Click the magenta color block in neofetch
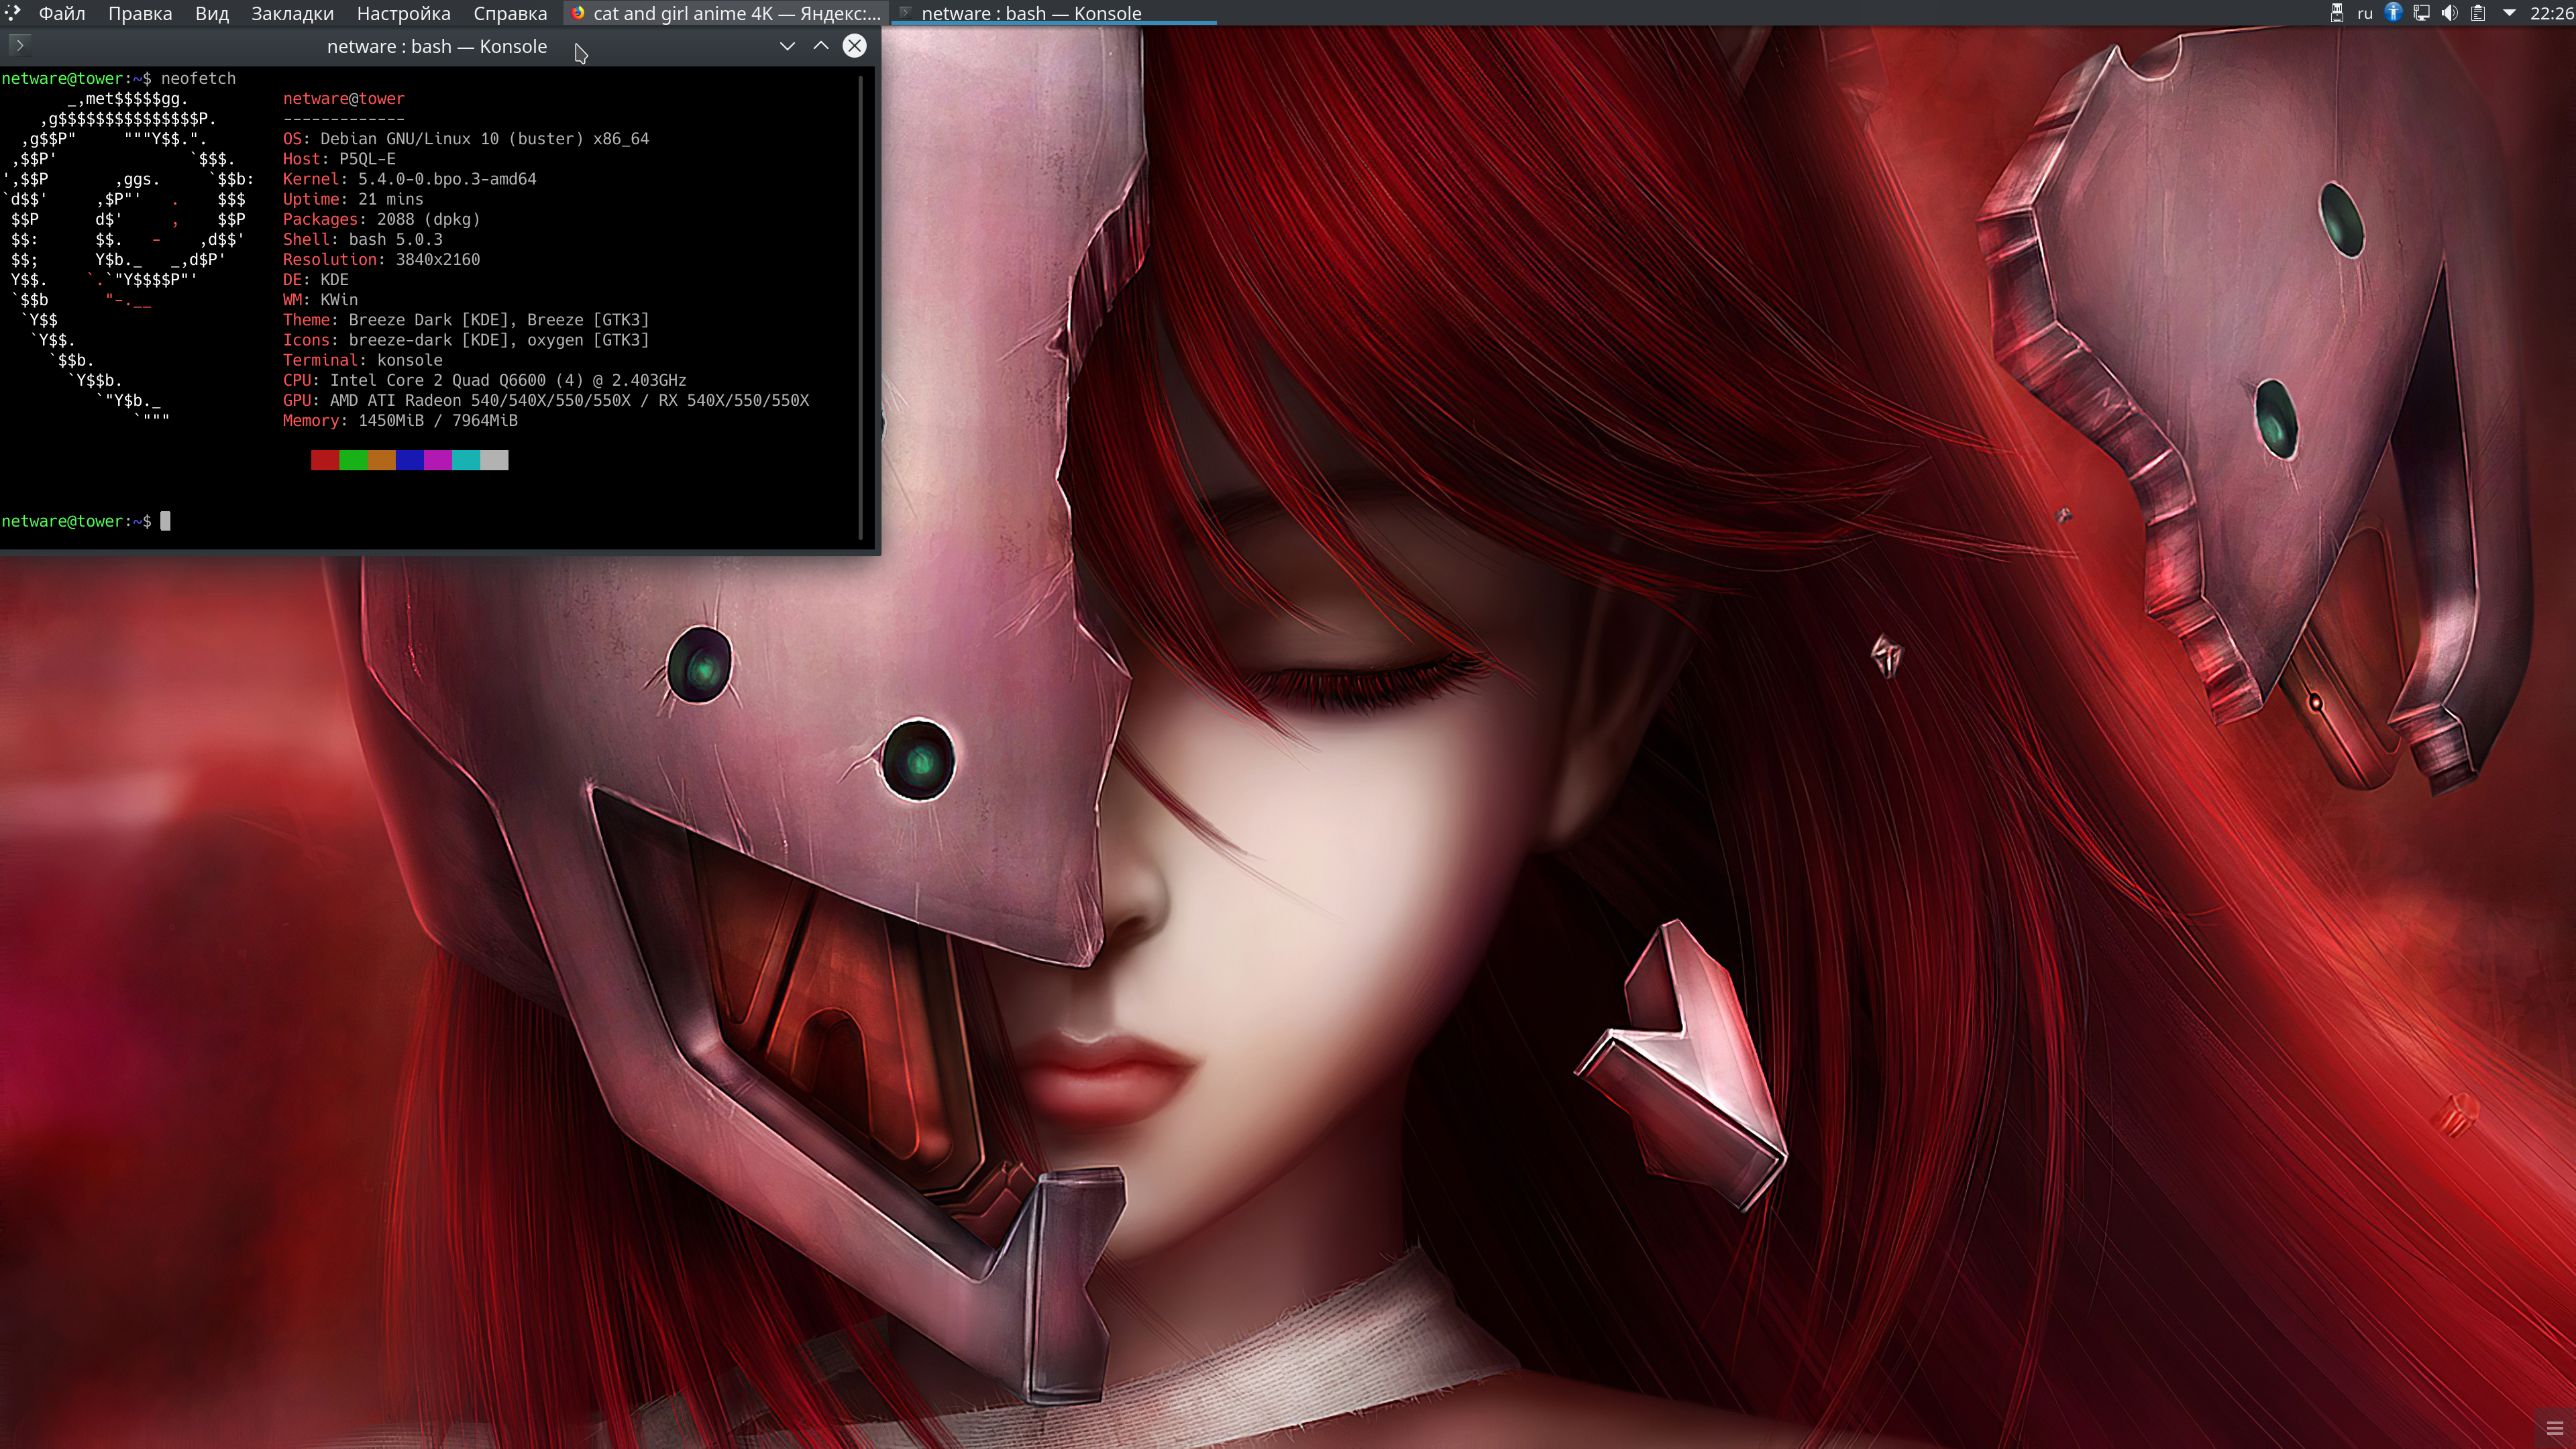 point(438,460)
